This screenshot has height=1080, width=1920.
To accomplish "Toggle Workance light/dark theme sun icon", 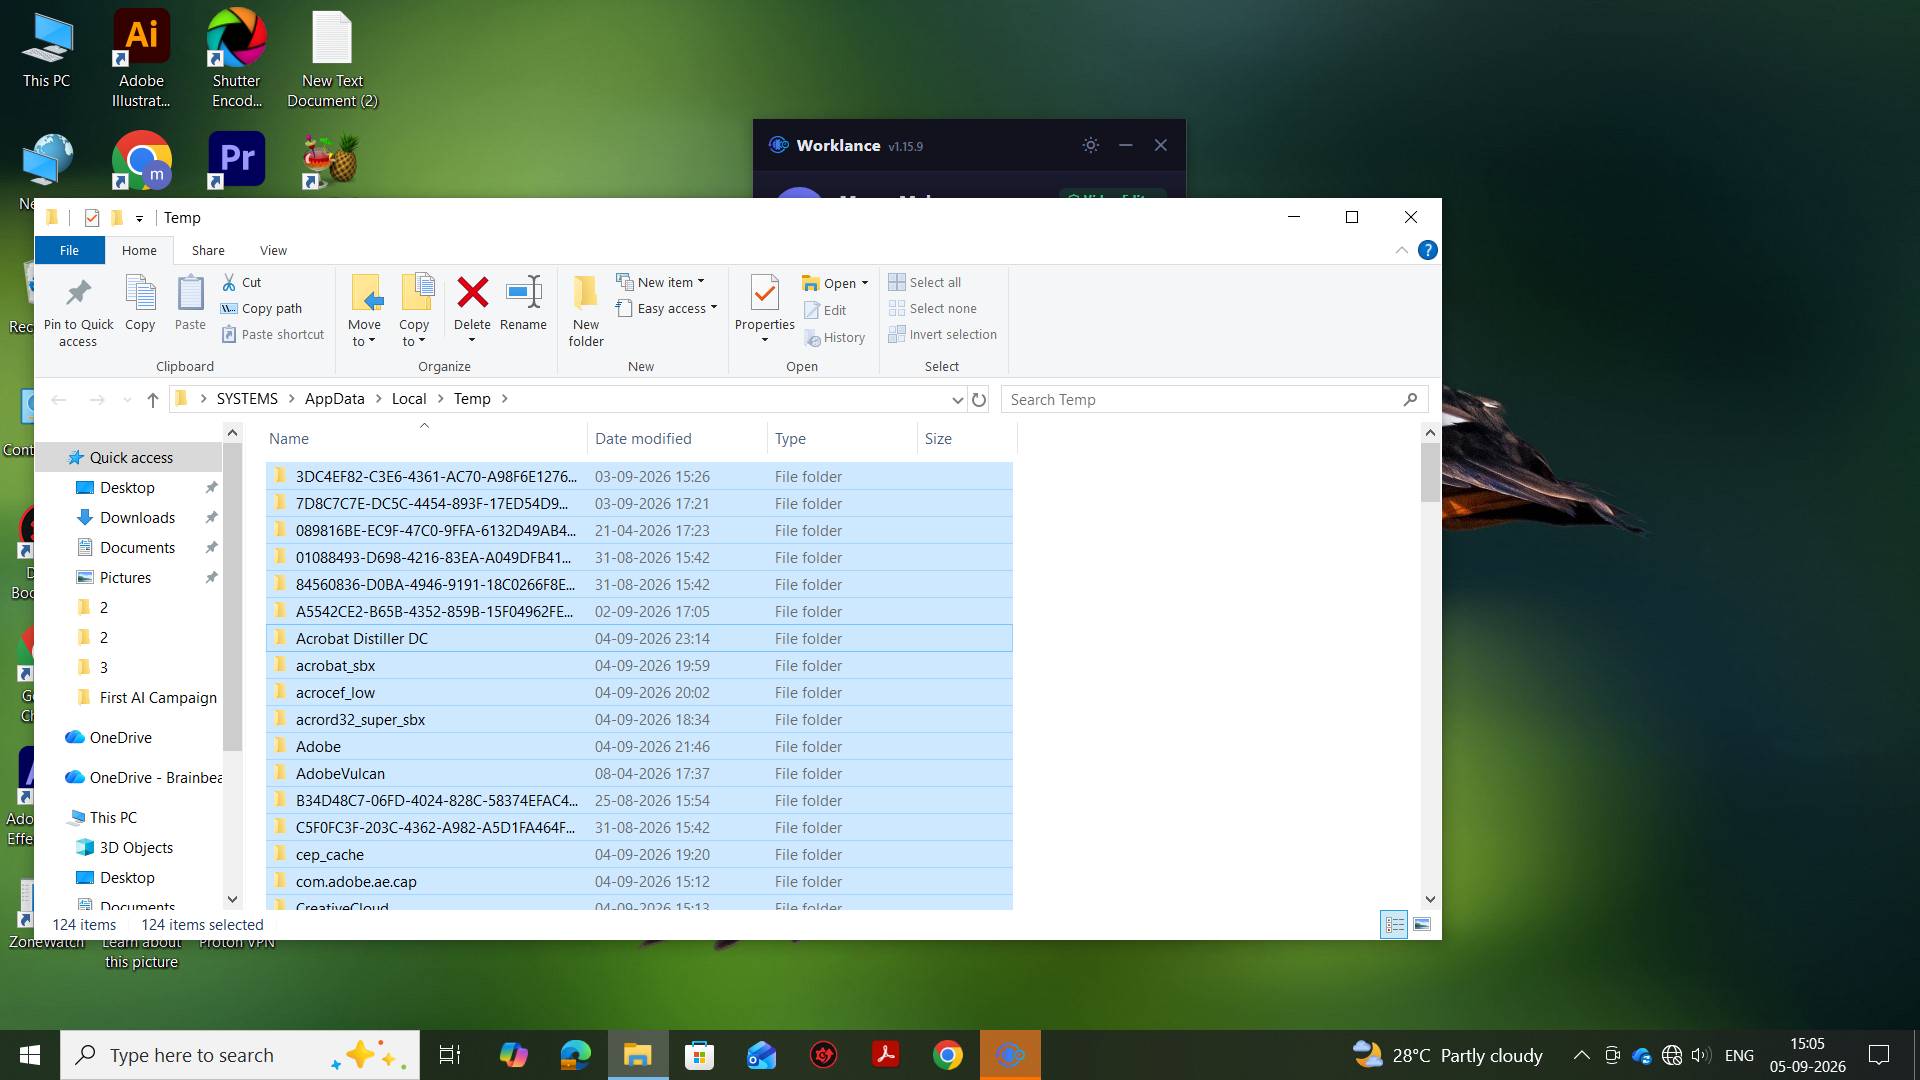I will click(x=1091, y=146).
